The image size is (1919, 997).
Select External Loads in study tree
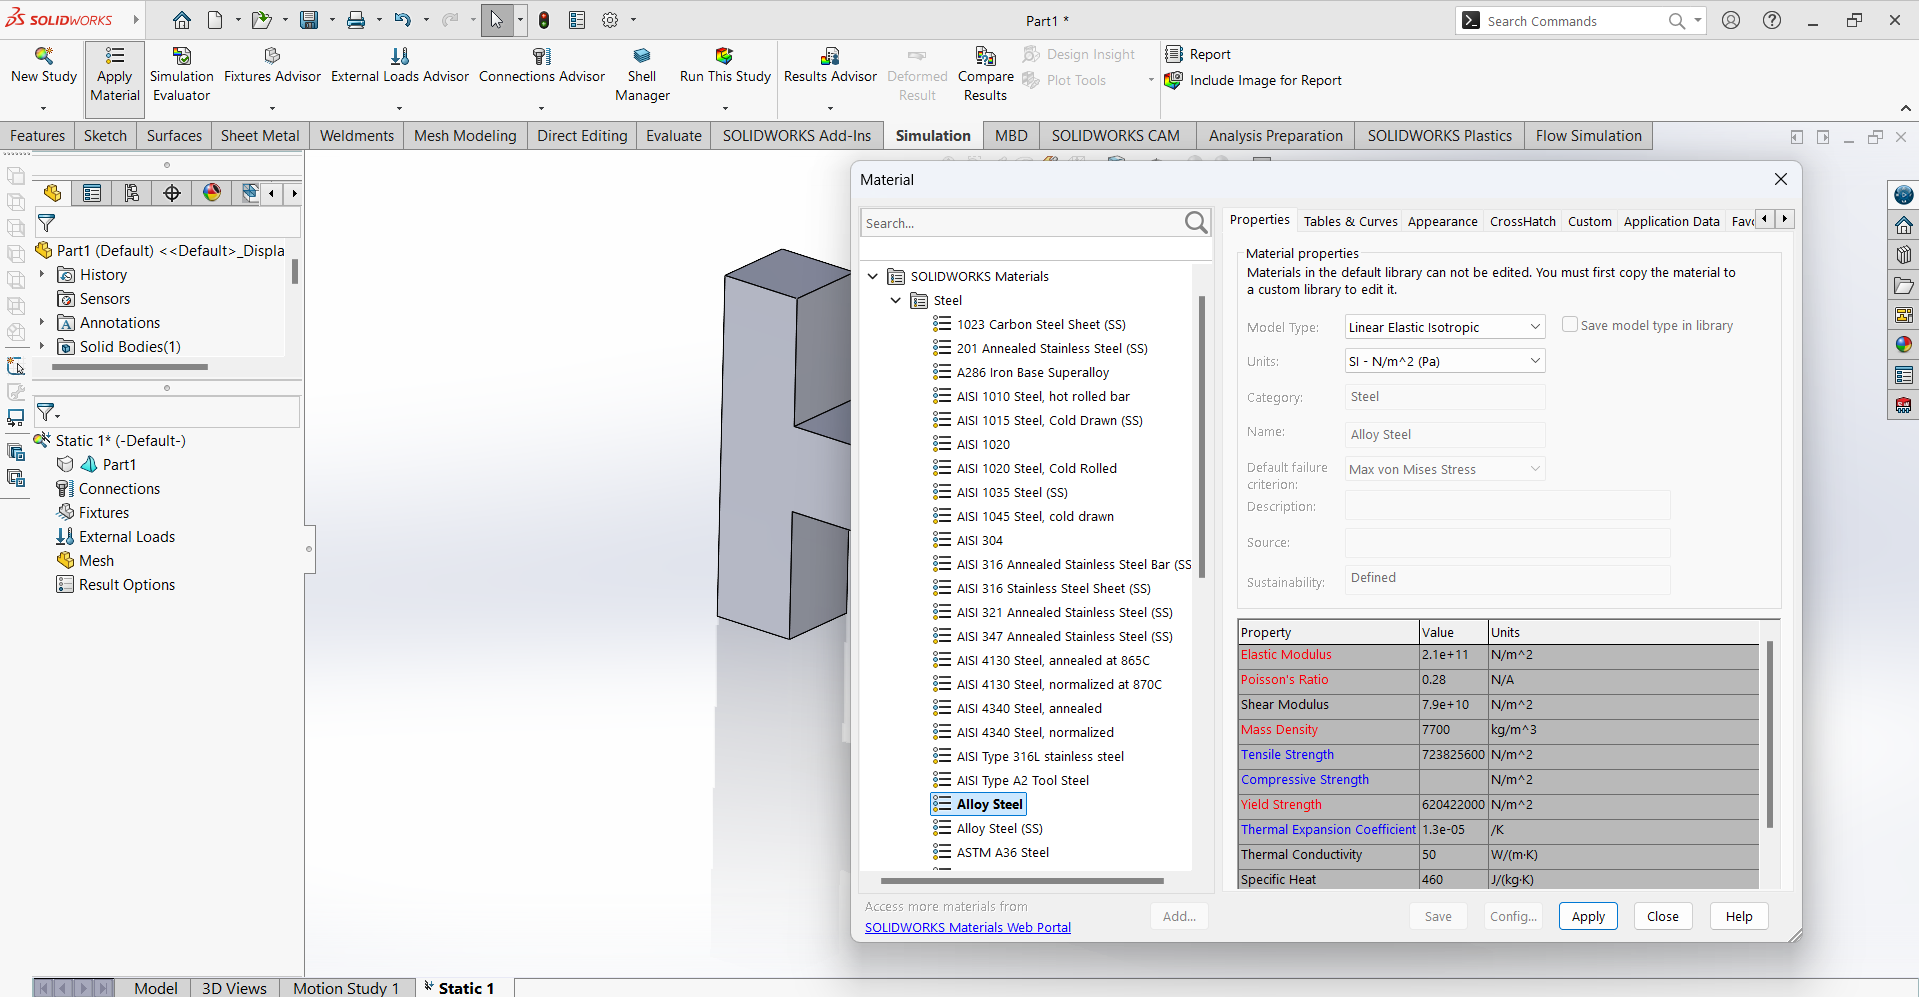pyautogui.click(x=127, y=536)
